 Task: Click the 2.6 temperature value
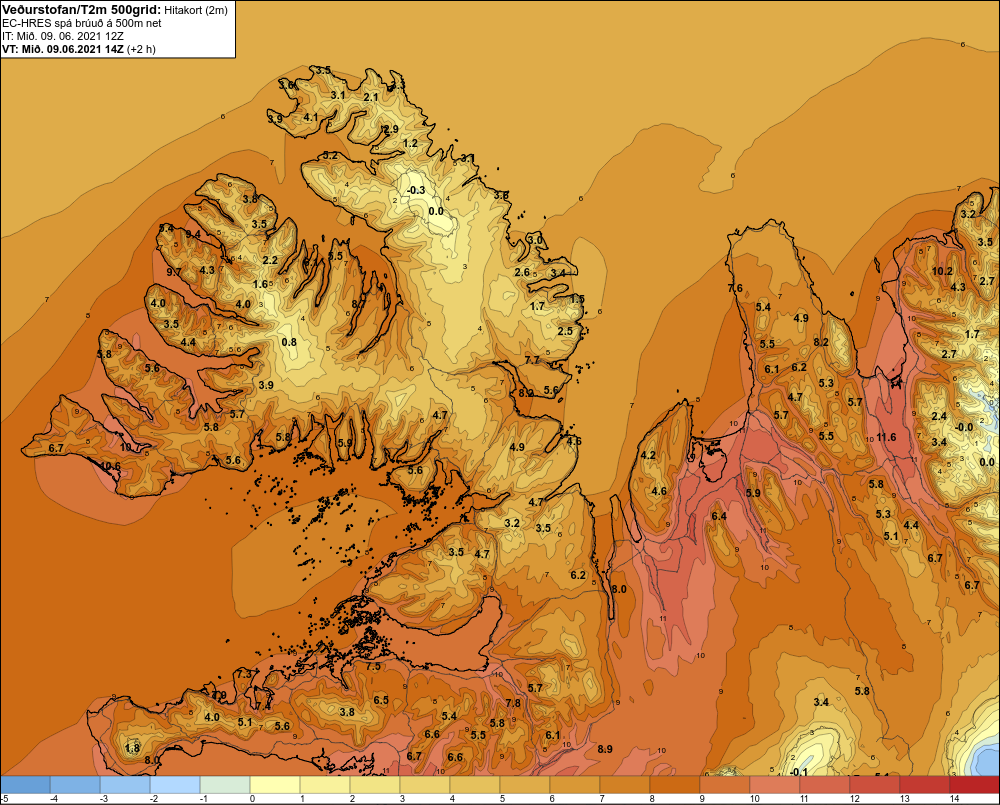click(522, 272)
